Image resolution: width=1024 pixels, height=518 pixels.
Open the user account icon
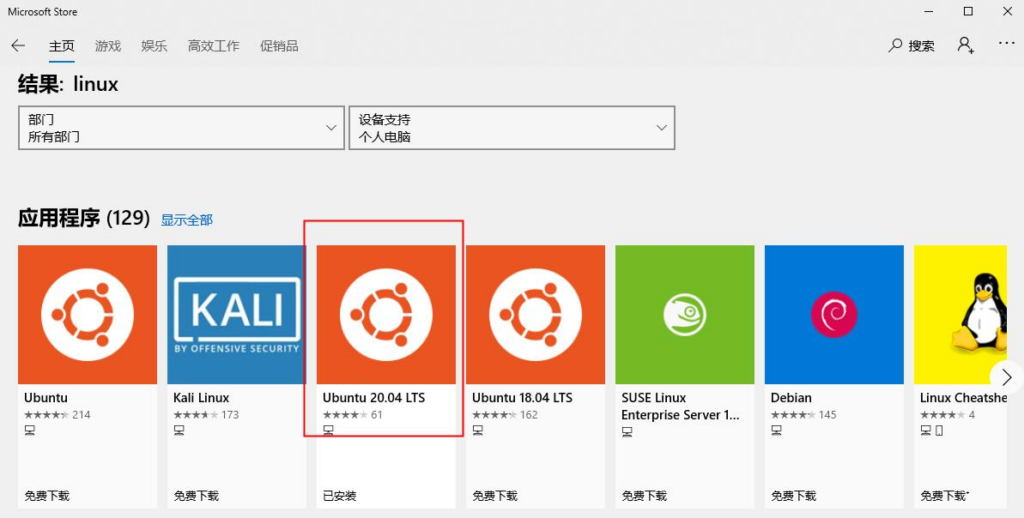point(965,45)
